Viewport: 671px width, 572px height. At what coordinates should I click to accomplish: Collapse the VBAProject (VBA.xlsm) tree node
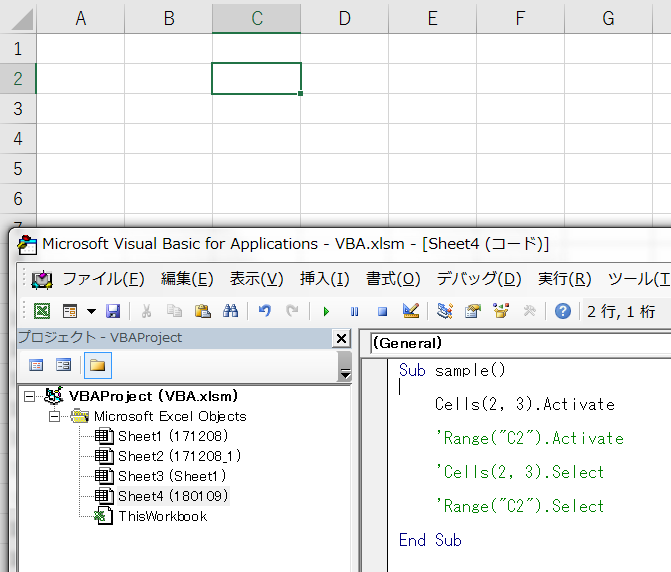pos(29,396)
